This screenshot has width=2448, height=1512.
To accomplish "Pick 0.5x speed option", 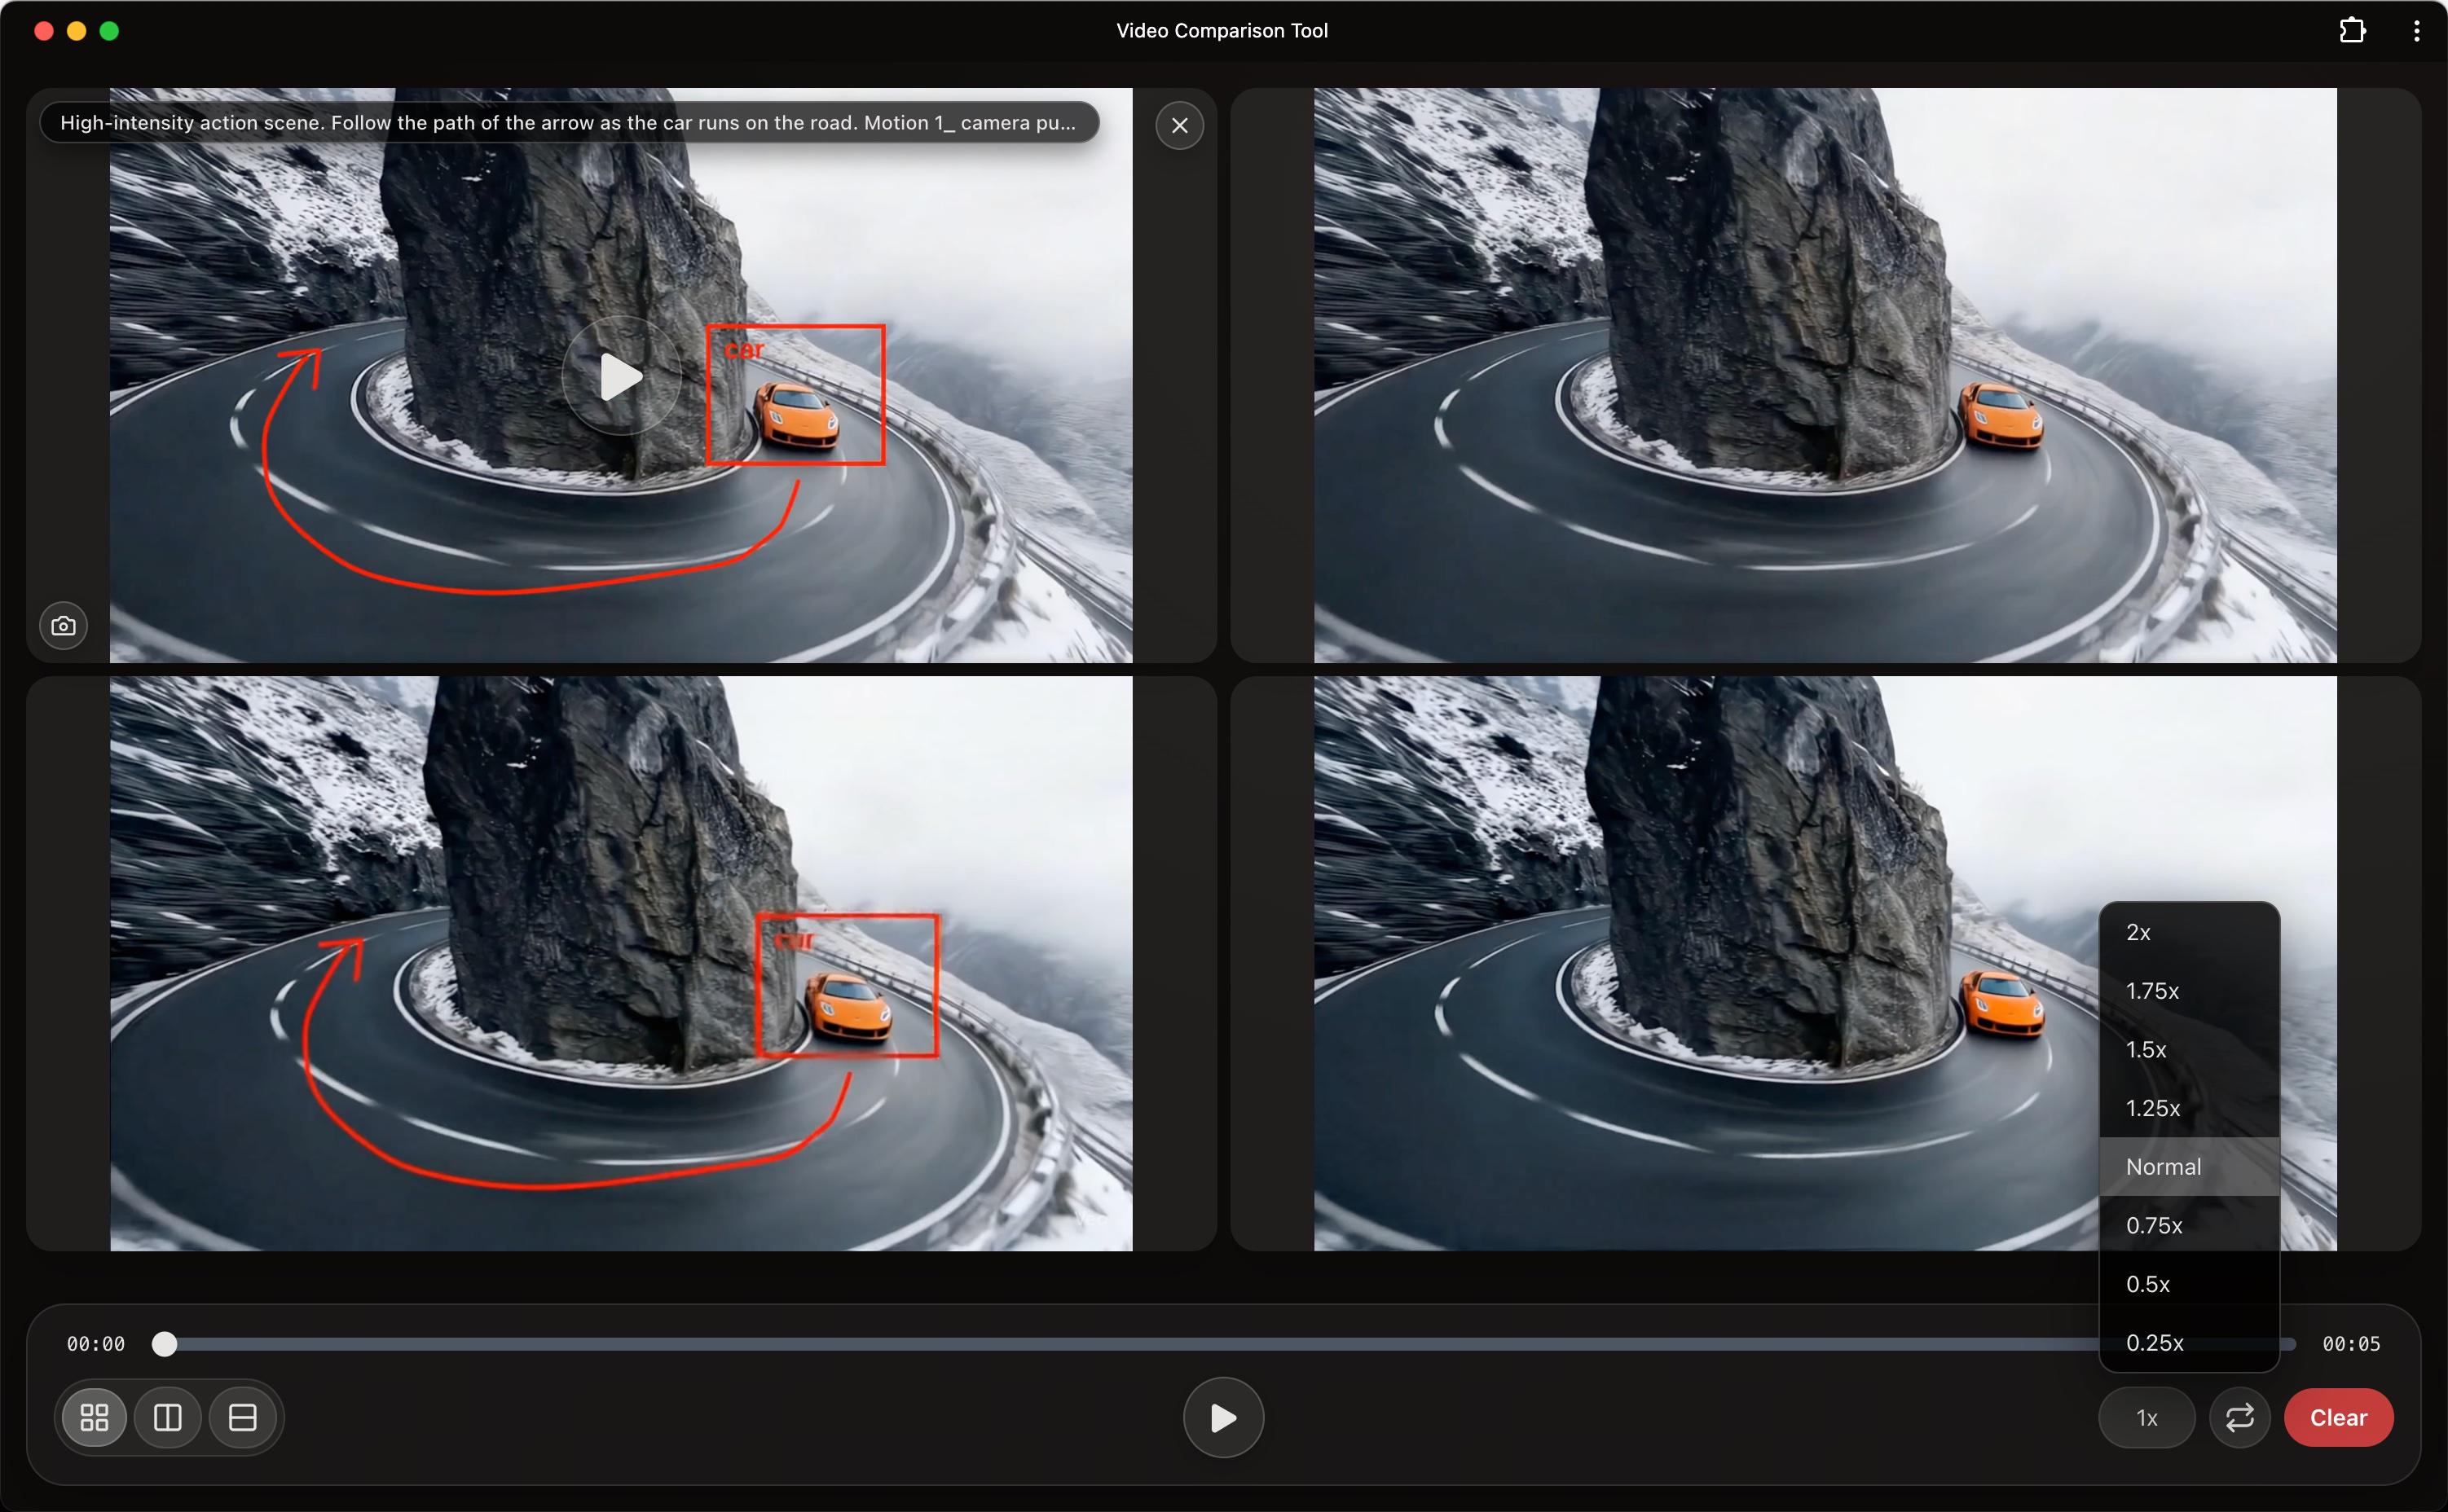I will click(2148, 1284).
